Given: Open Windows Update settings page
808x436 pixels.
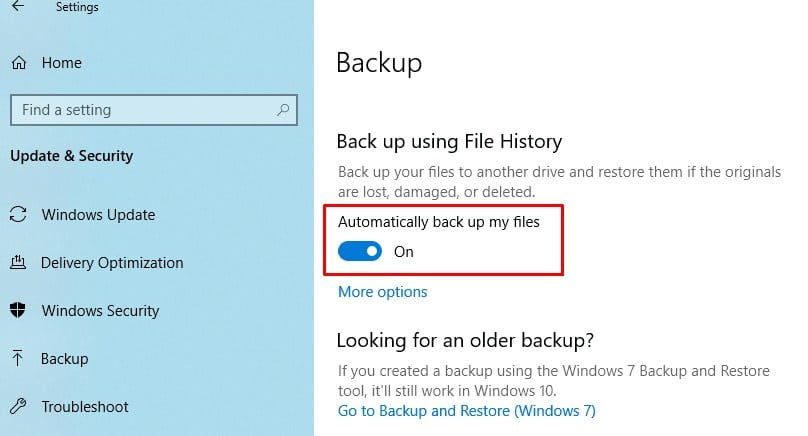Looking at the screenshot, I should [98, 214].
